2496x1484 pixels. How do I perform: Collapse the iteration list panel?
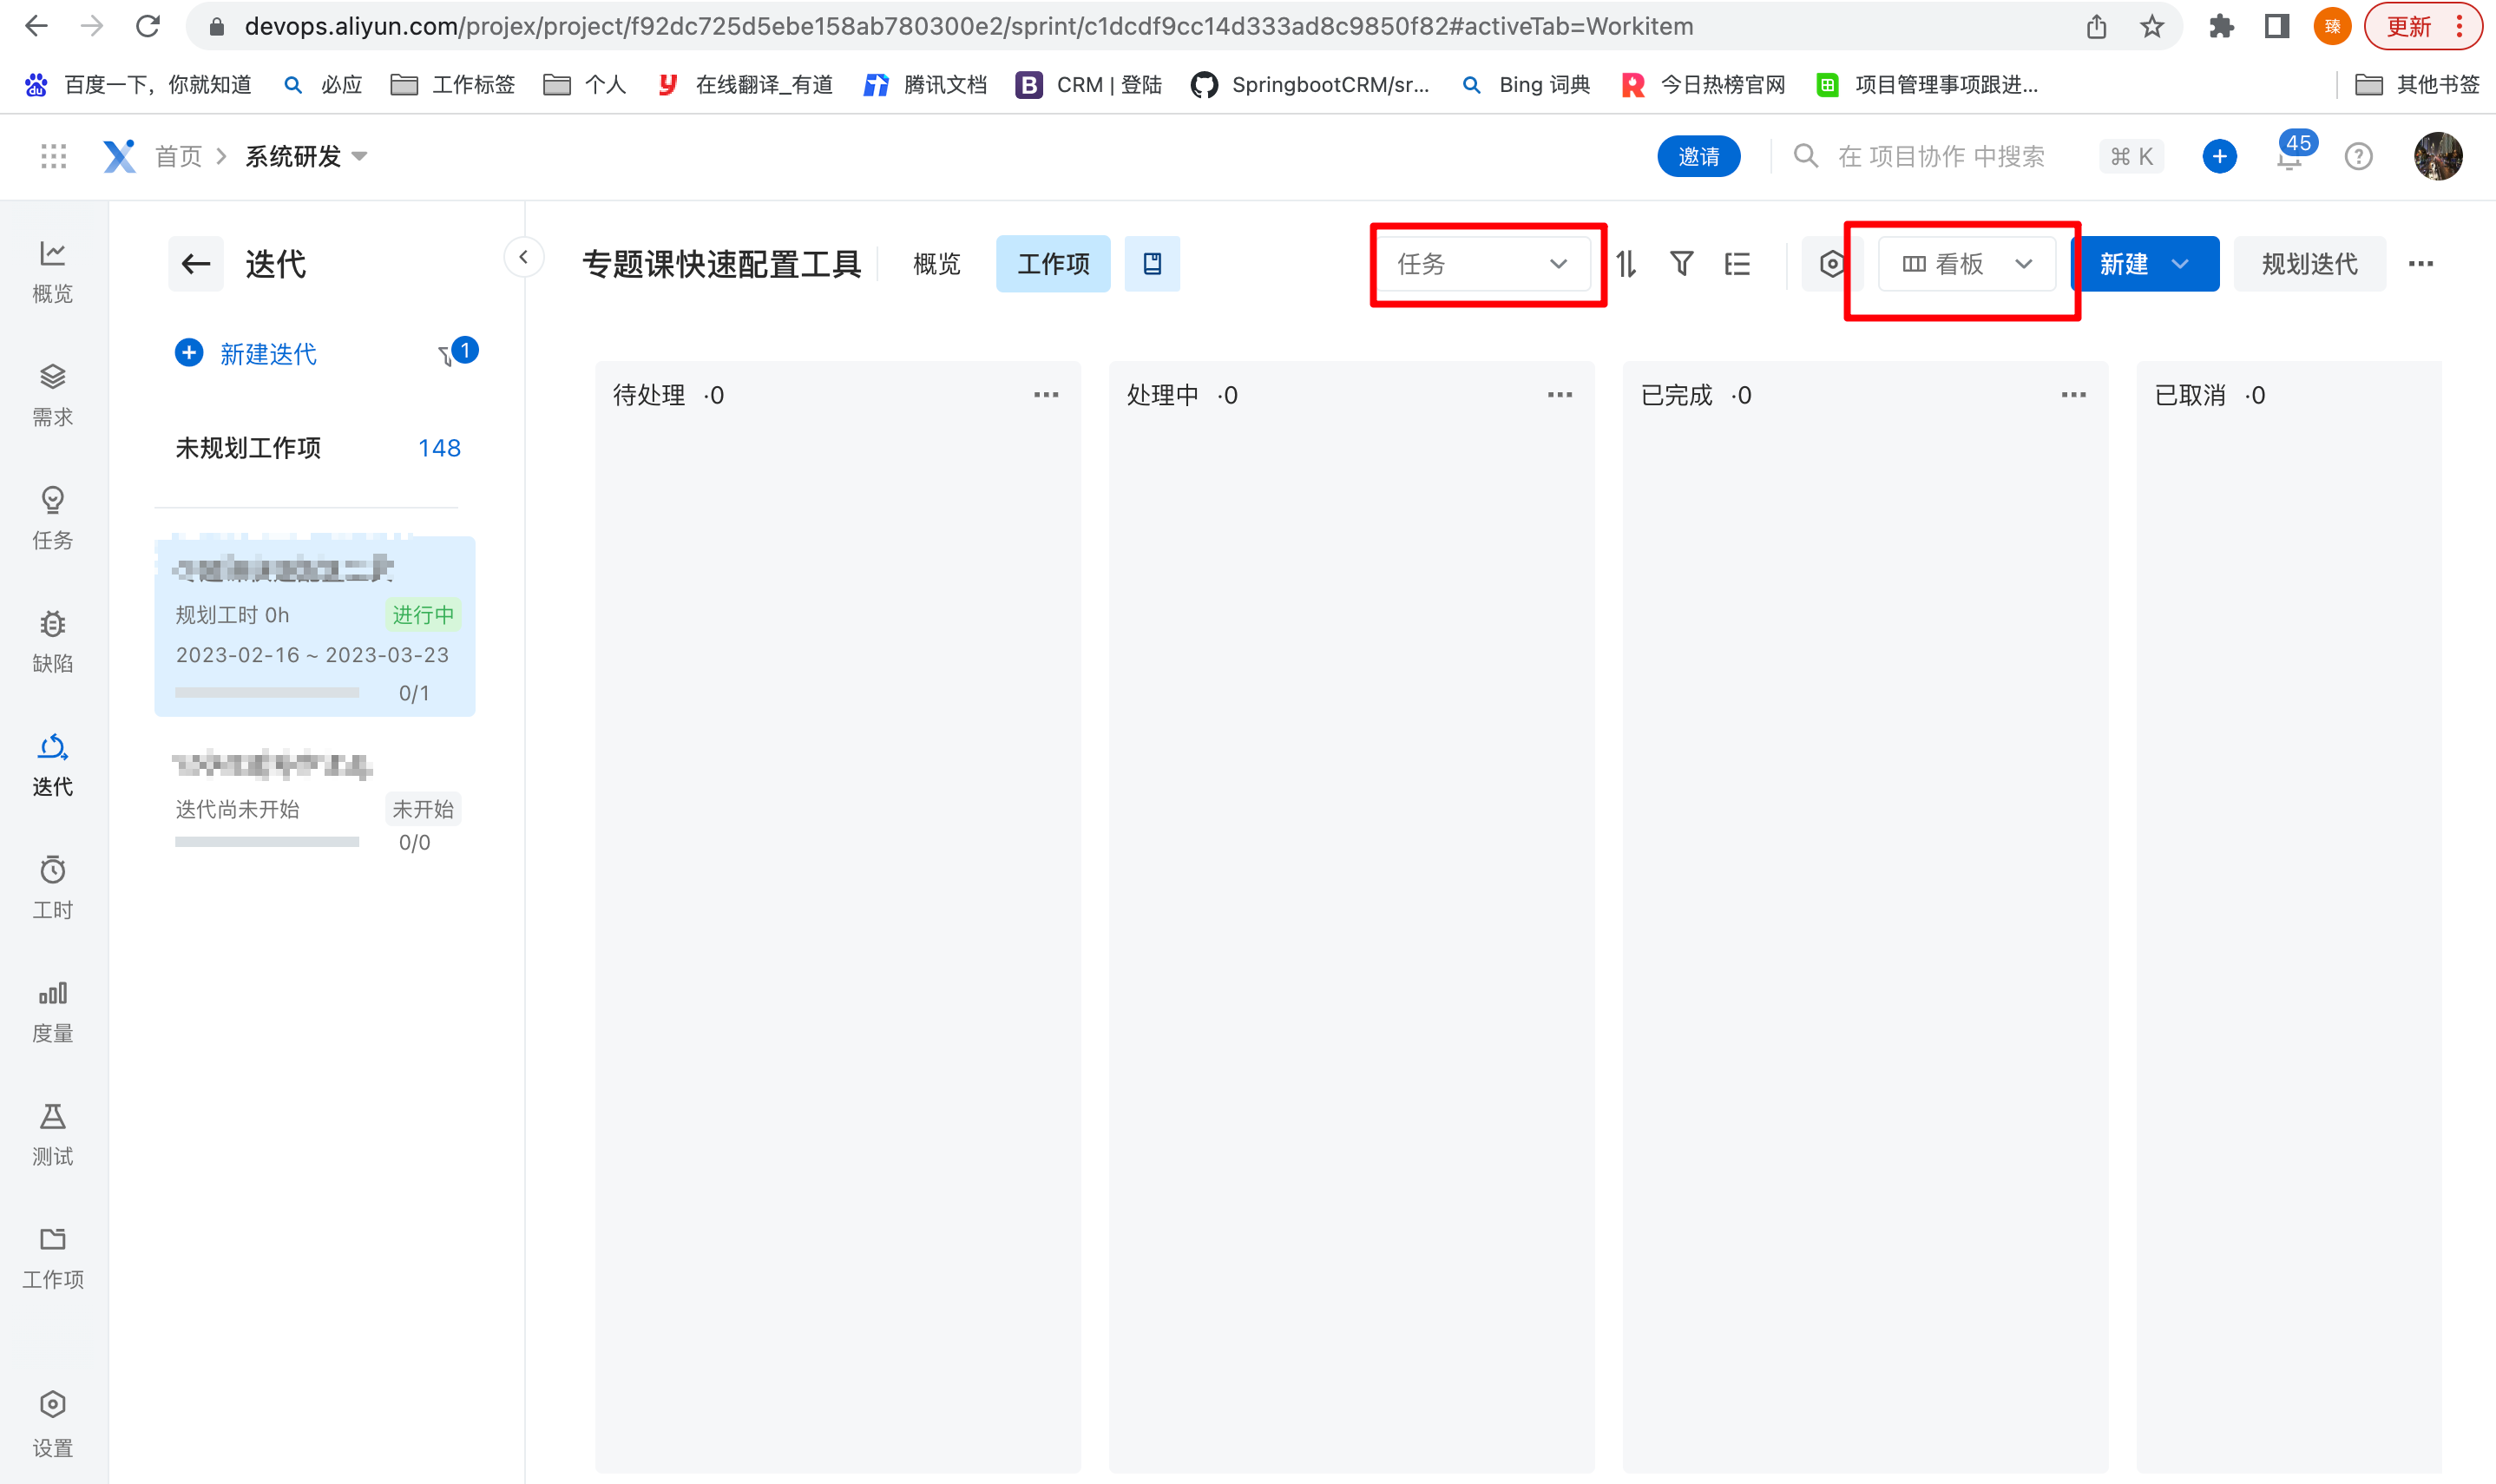(523, 257)
